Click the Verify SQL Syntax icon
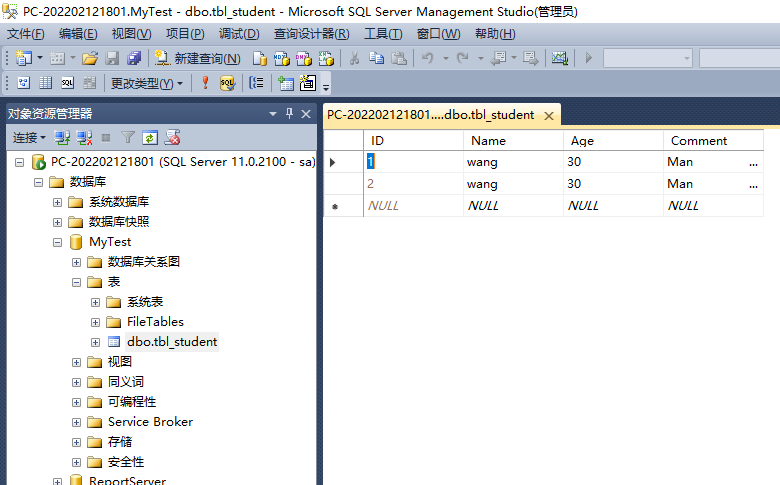Viewport: 780px width, 485px height. tap(227, 83)
